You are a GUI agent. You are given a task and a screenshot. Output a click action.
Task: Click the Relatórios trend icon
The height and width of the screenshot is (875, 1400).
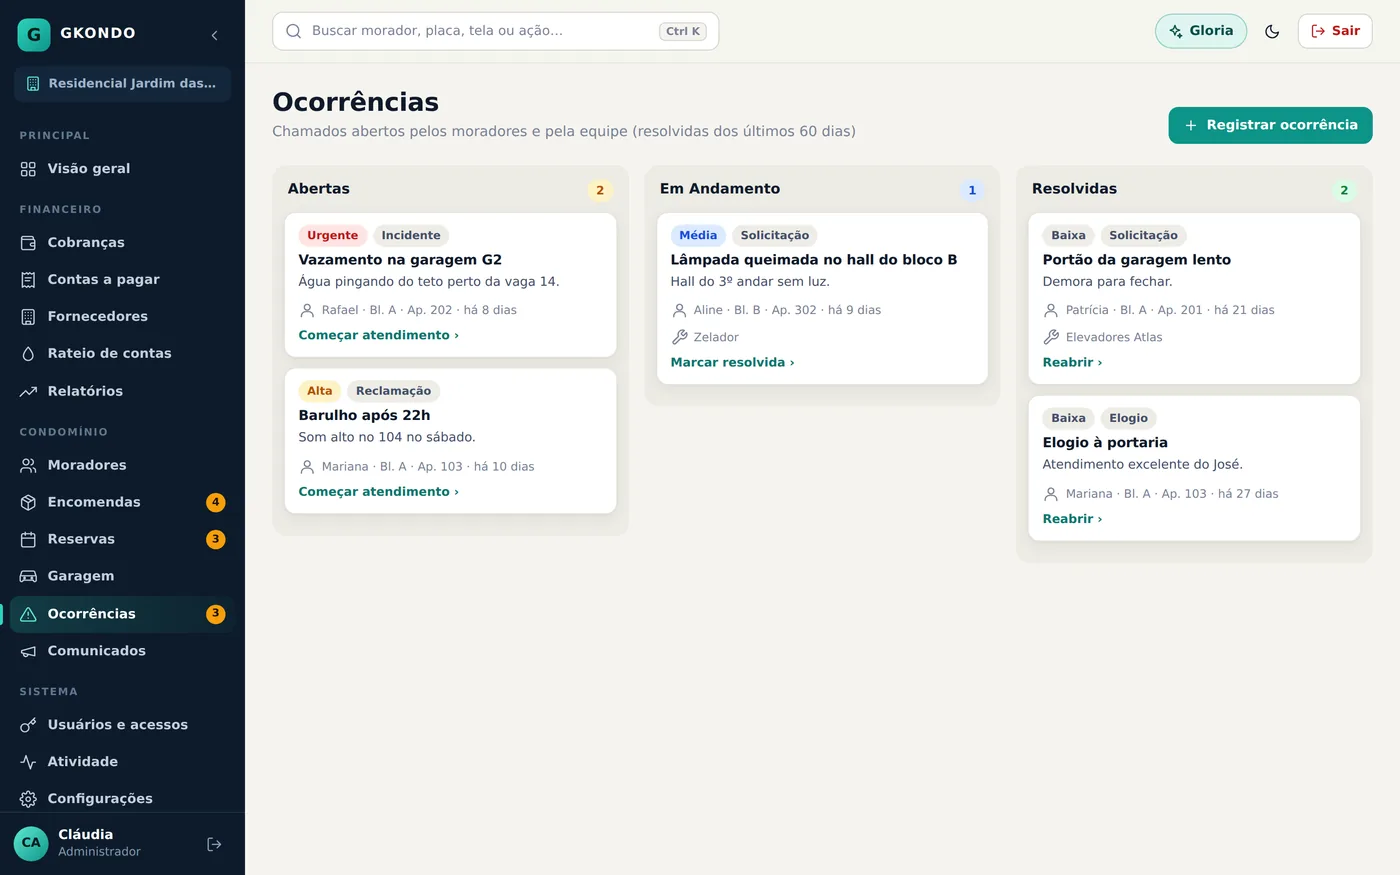click(28, 391)
